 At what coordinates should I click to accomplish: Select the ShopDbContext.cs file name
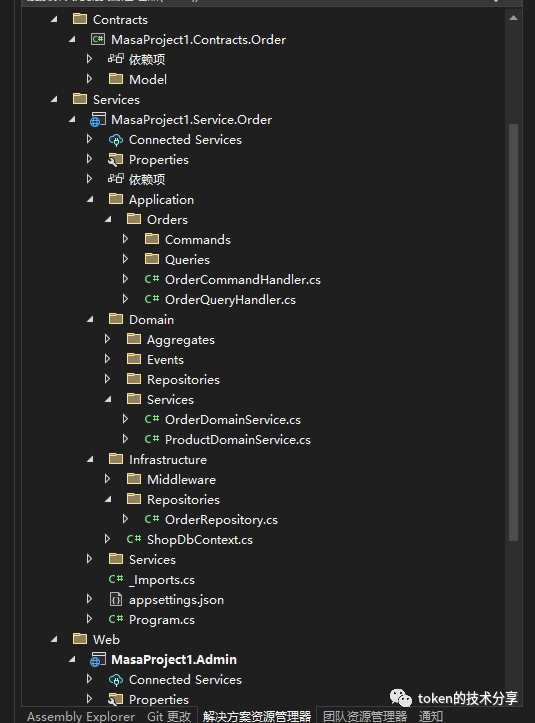tap(200, 539)
